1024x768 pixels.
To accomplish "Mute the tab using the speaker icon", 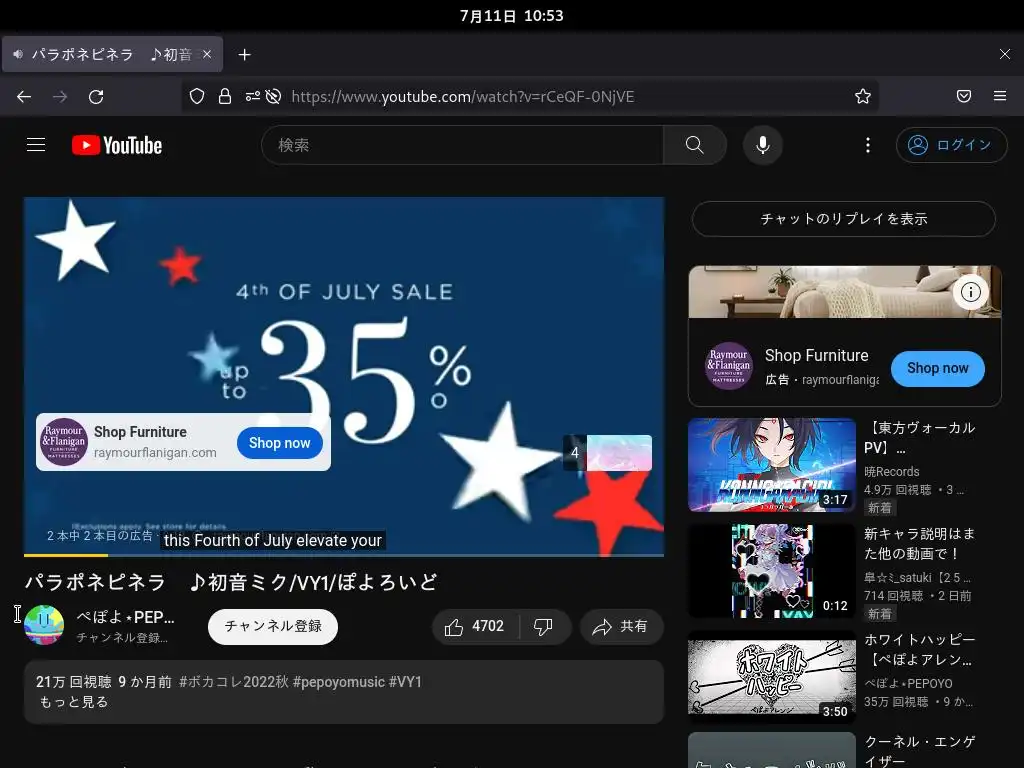I will click(x=18, y=54).
